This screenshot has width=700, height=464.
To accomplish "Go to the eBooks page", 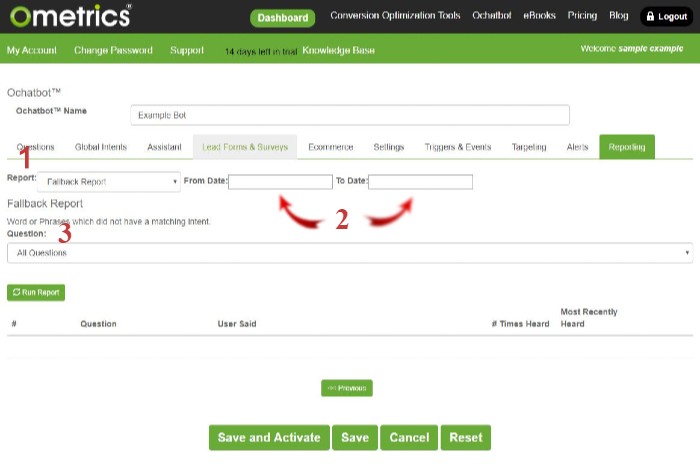I will pos(539,15).
